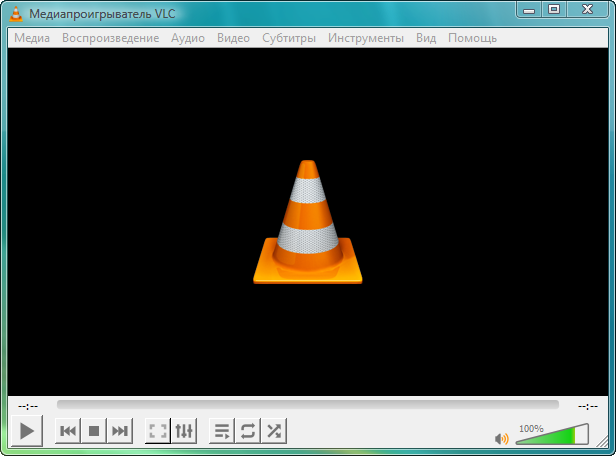The width and height of the screenshot is (616, 456).
Task: Click the playback seek bar
Action: pos(307,405)
